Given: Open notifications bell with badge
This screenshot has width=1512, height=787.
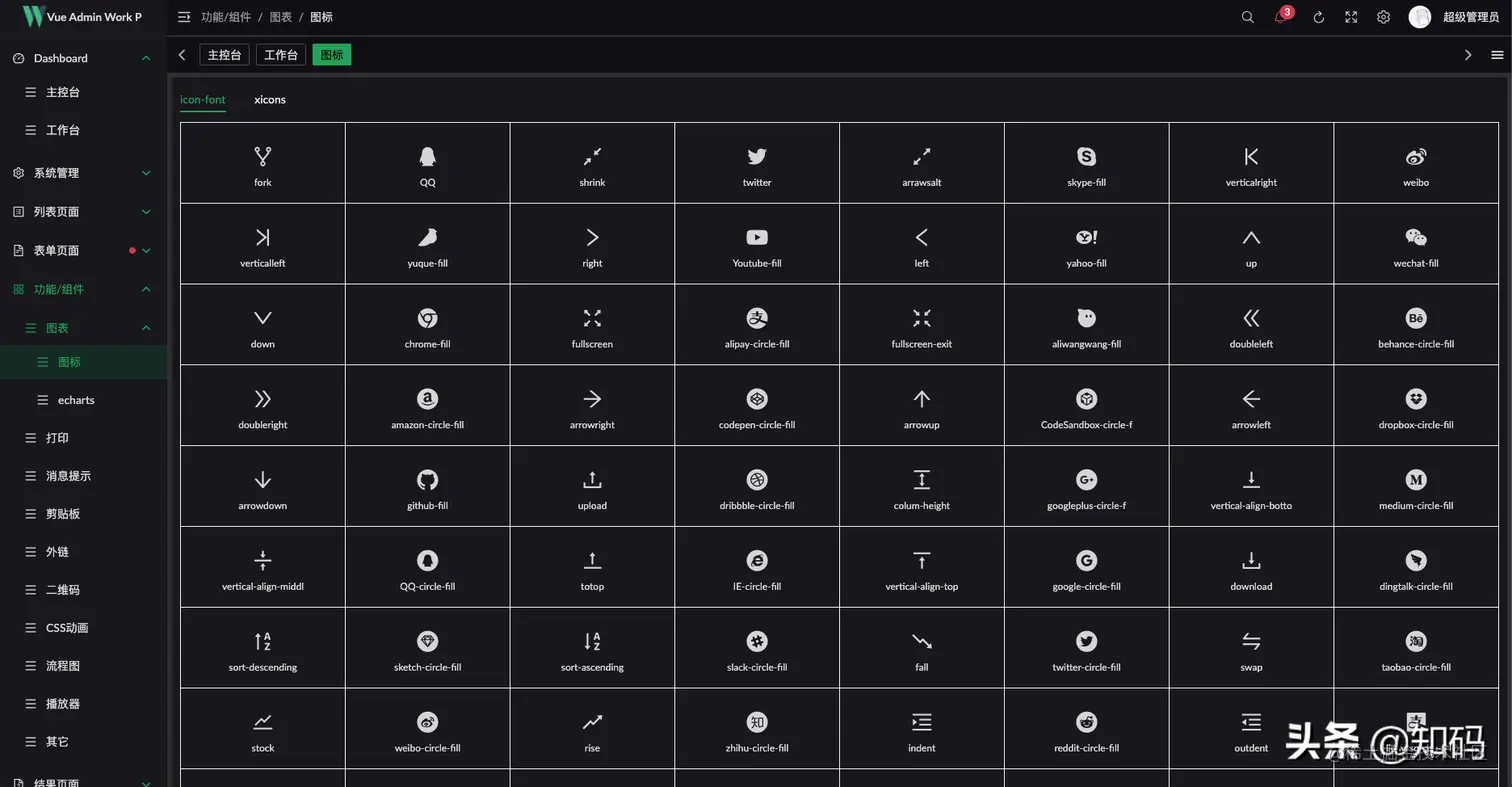Looking at the screenshot, I should (1281, 17).
